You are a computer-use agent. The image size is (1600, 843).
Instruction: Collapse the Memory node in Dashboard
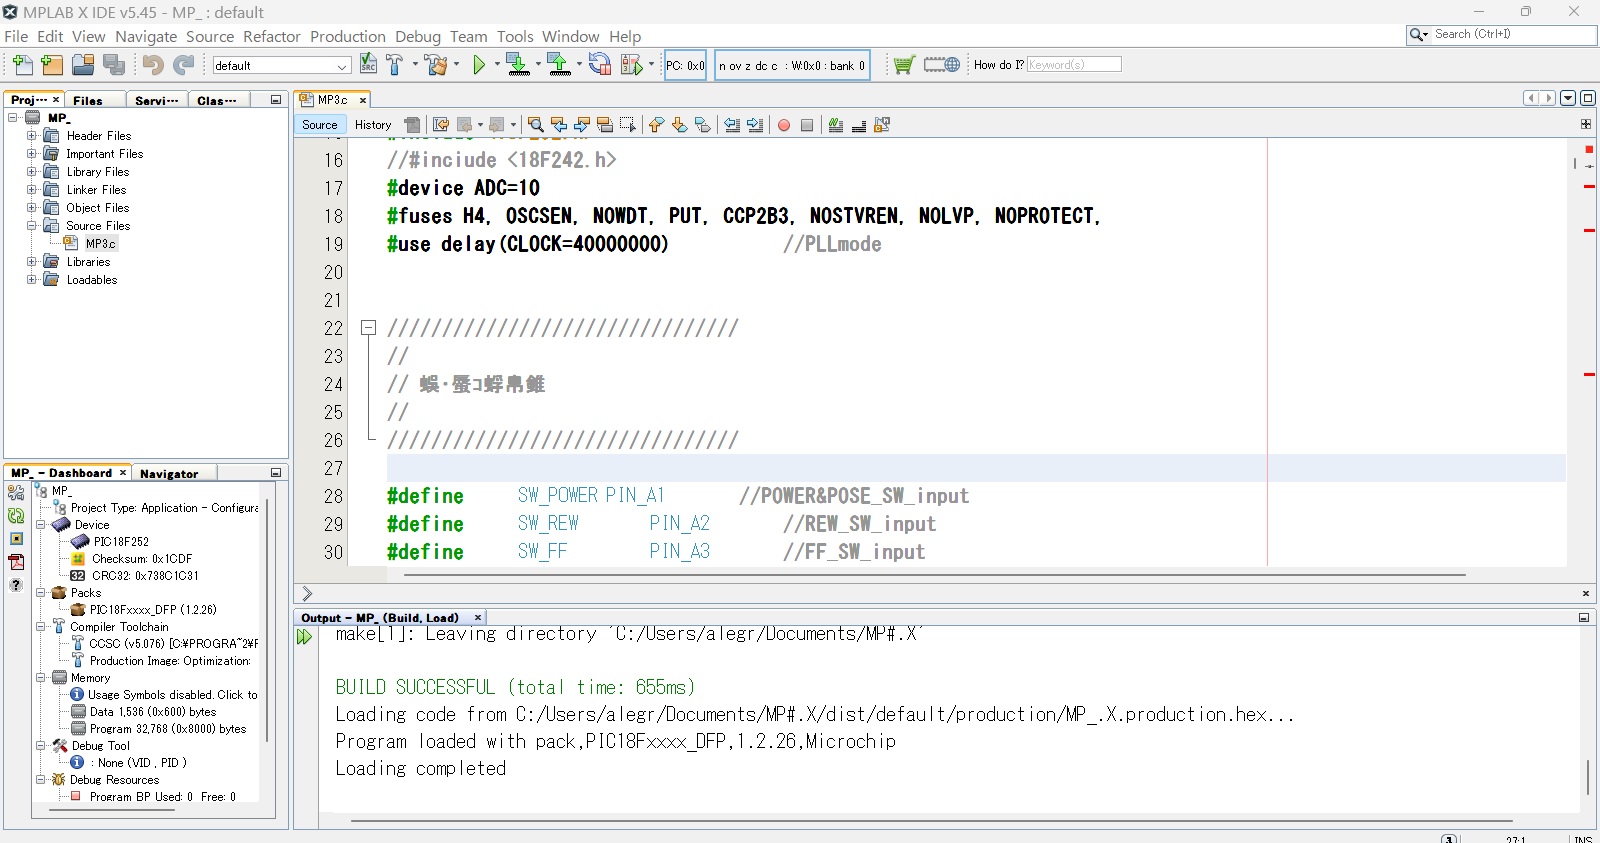point(41,678)
